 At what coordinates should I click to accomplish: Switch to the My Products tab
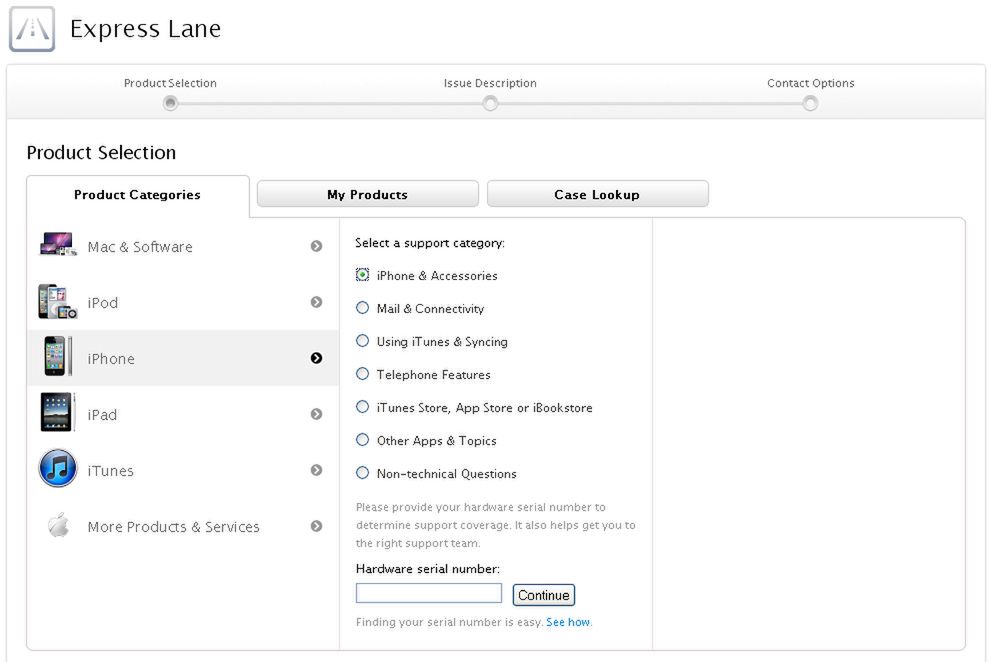tap(367, 194)
